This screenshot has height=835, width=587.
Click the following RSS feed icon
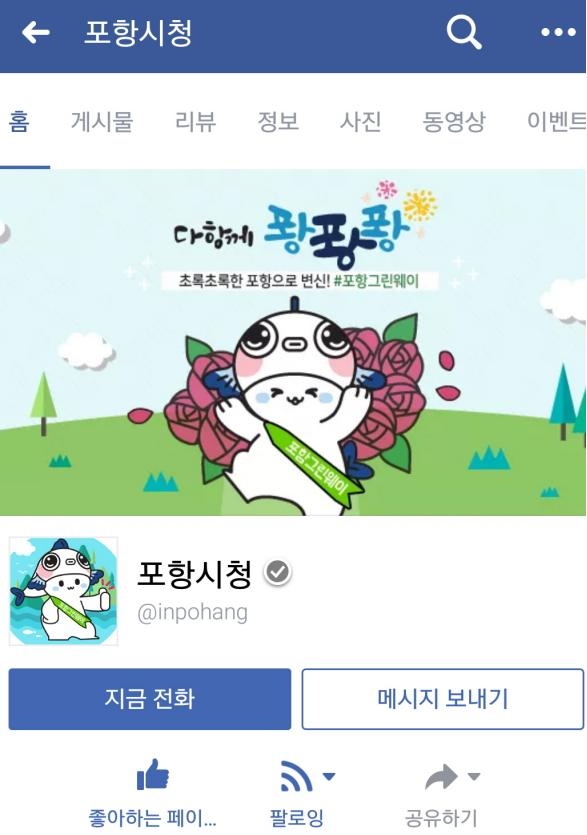coord(296,776)
